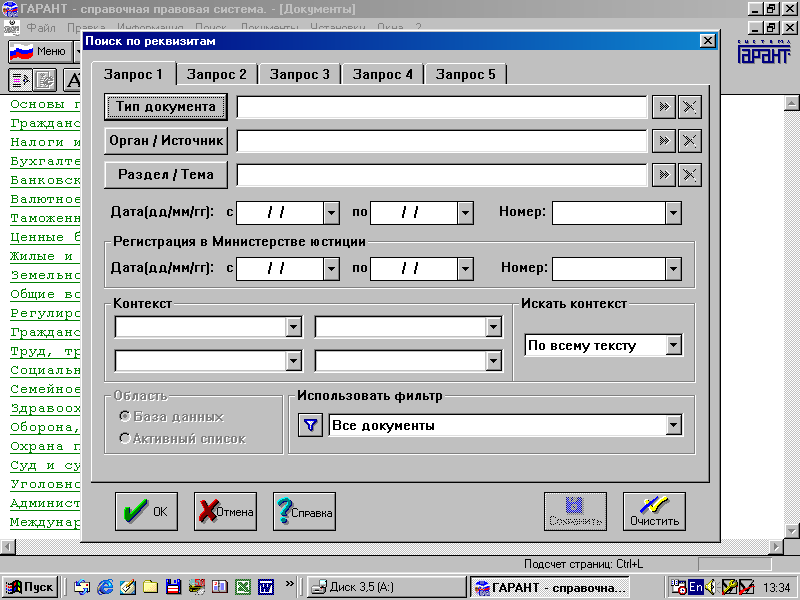Open the yellow folder icon in quick launch

(x=151, y=587)
